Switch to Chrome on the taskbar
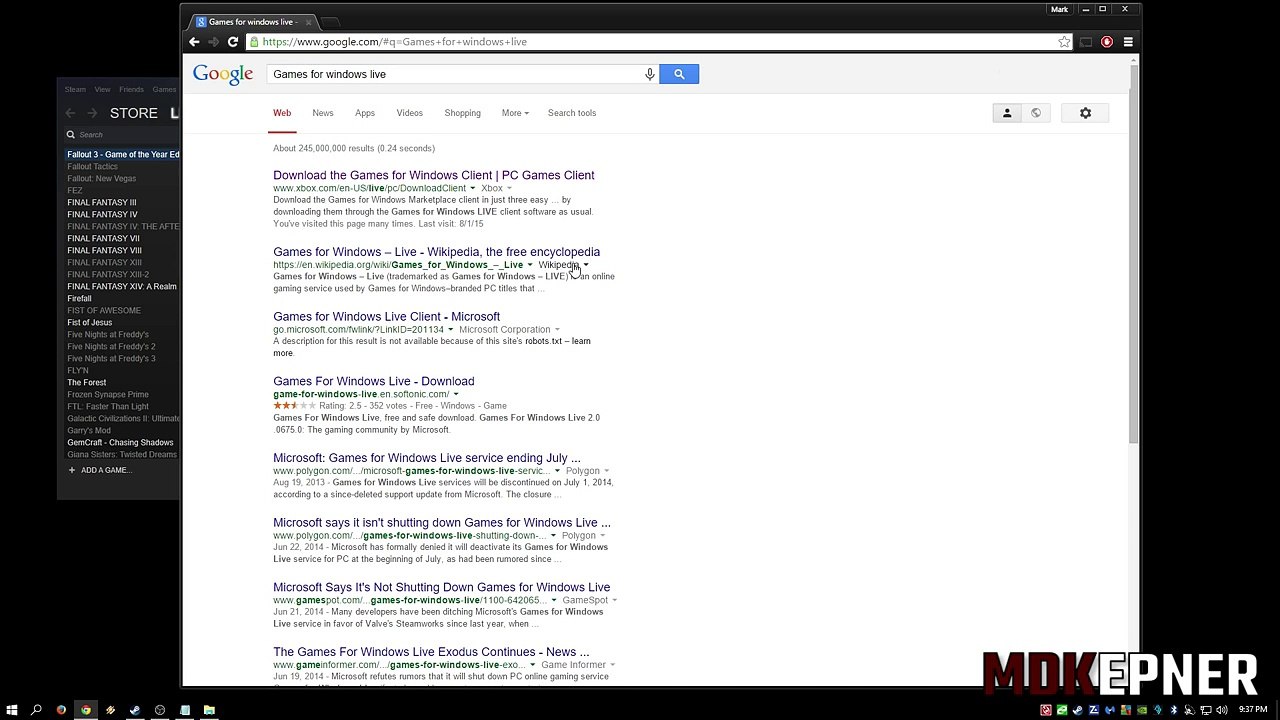The image size is (1280, 720). point(86,710)
